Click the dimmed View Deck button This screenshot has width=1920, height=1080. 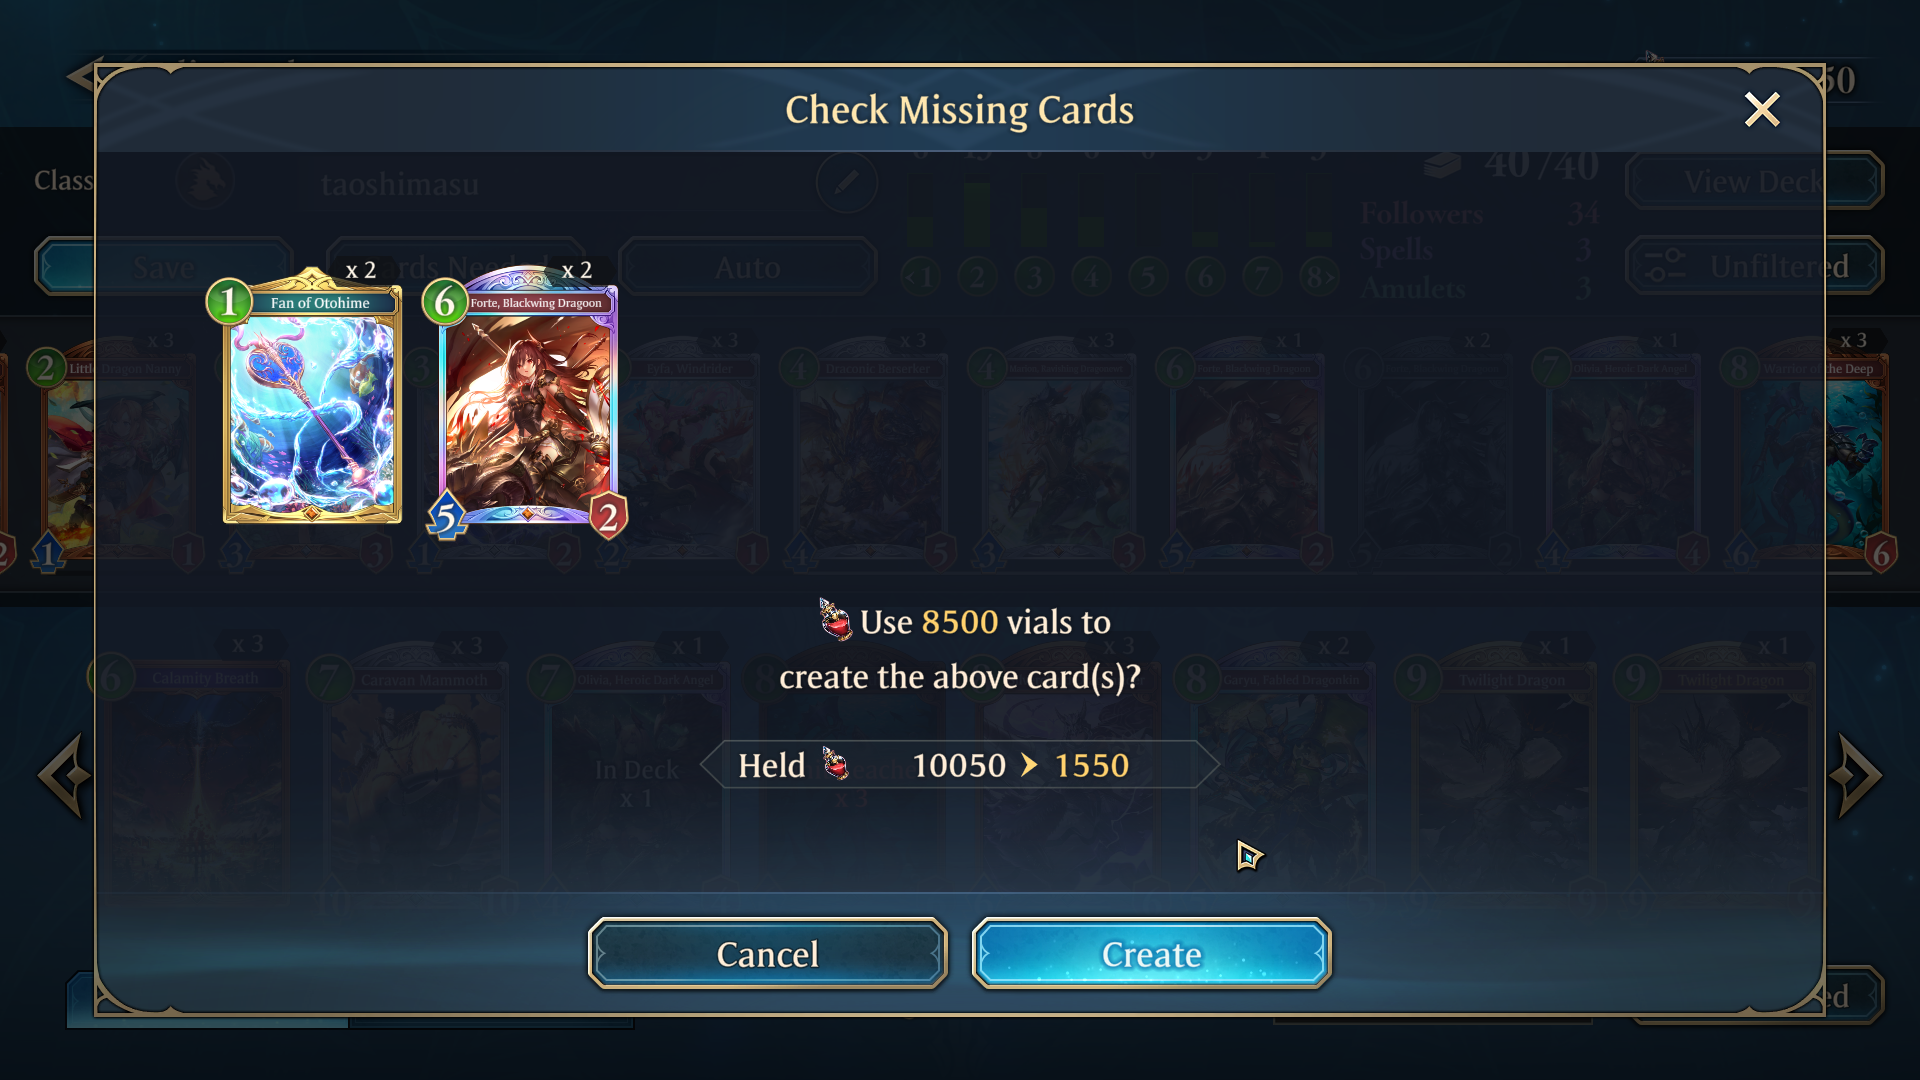click(1754, 181)
